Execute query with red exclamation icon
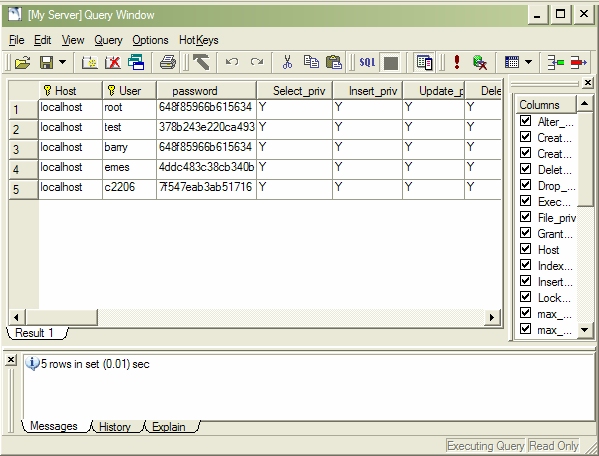This screenshot has width=599, height=456. [457, 62]
